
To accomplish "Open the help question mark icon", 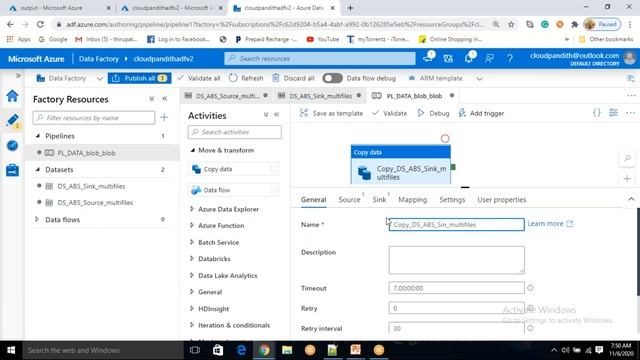I will pyautogui.click(x=510, y=59).
